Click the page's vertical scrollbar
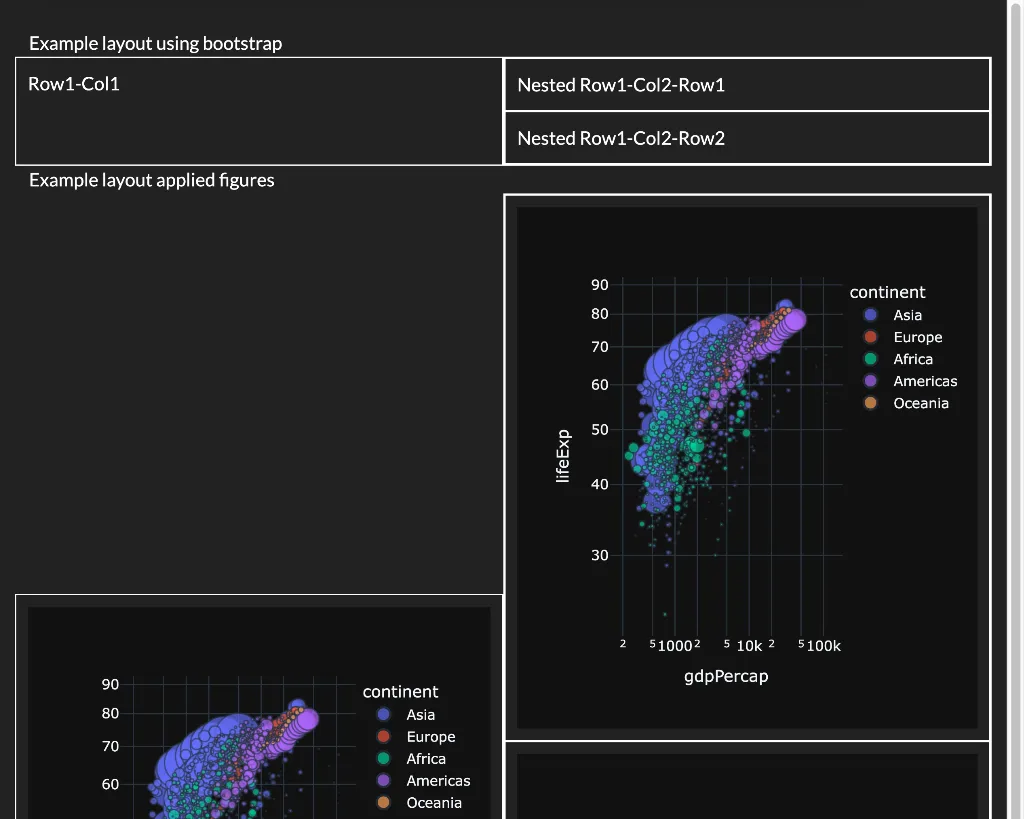 coord(1015,400)
